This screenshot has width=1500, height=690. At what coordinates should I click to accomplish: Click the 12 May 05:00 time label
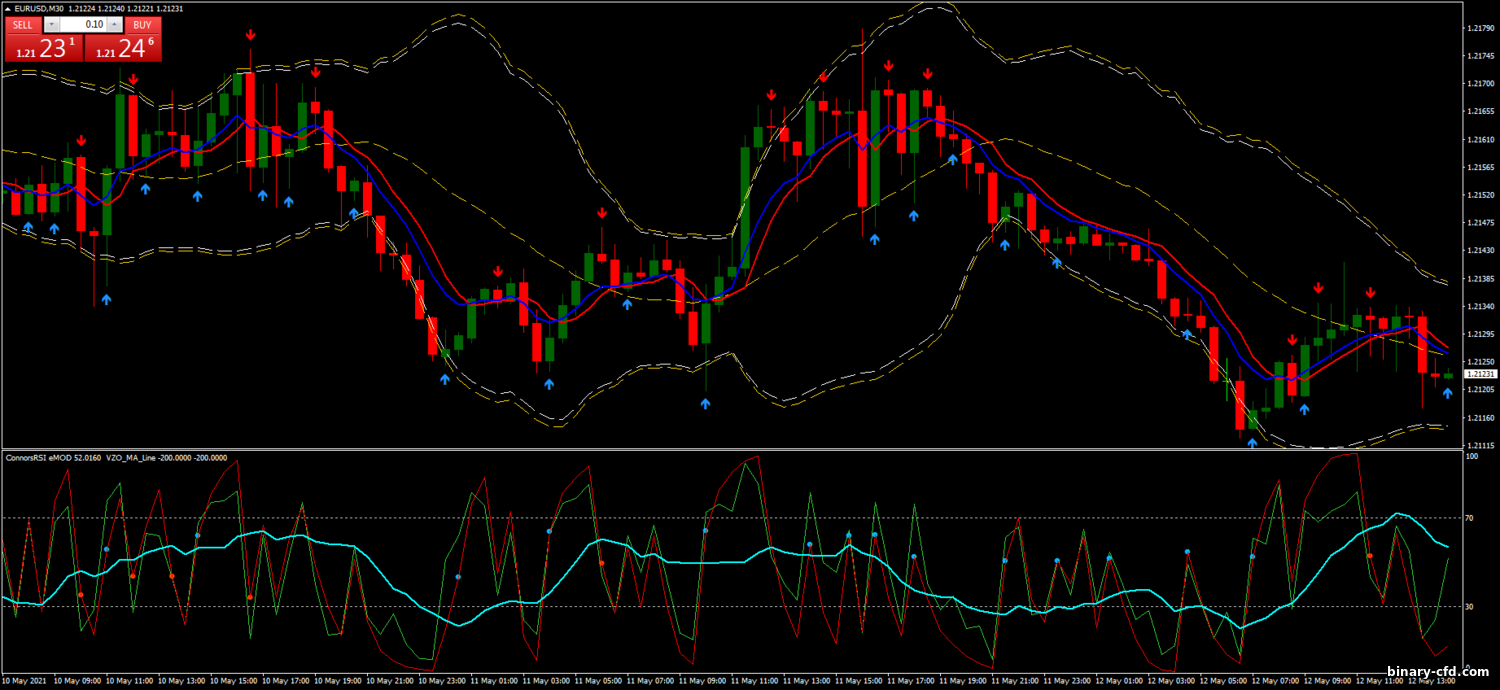tap(1225, 681)
